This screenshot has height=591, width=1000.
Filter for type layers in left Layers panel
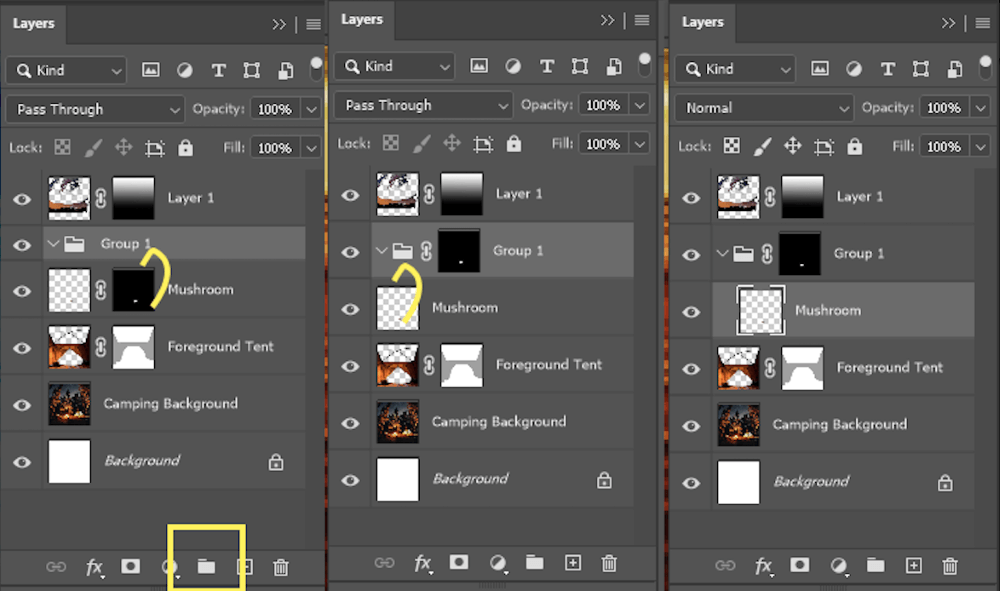click(x=218, y=70)
